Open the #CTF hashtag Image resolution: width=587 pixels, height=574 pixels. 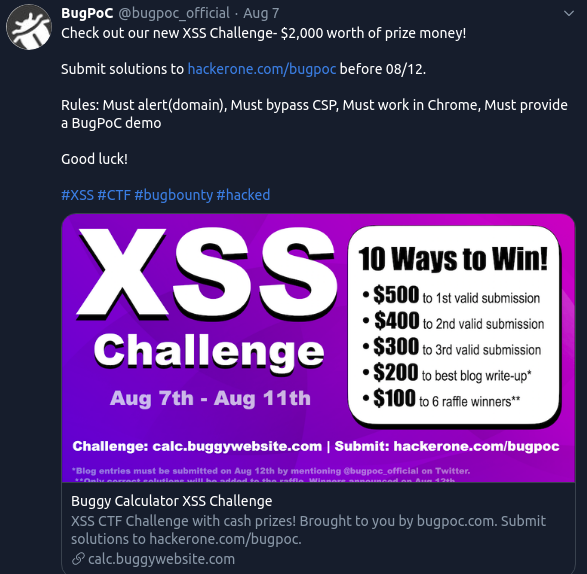(114, 195)
